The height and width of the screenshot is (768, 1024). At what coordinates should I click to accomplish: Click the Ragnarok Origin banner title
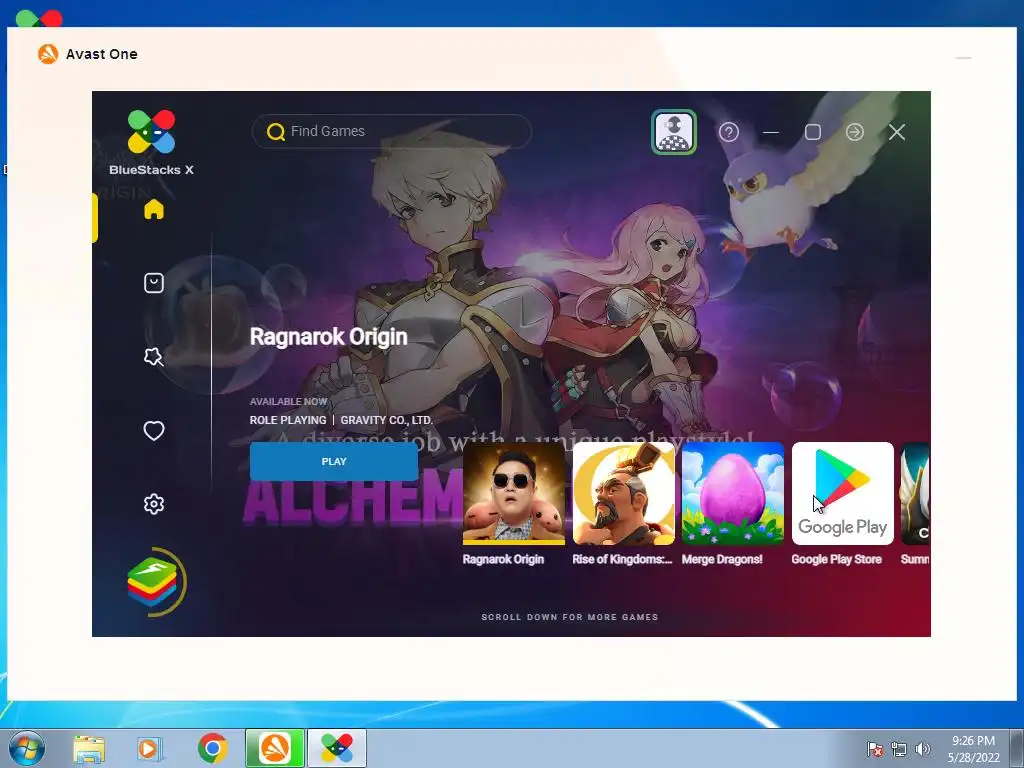328,336
